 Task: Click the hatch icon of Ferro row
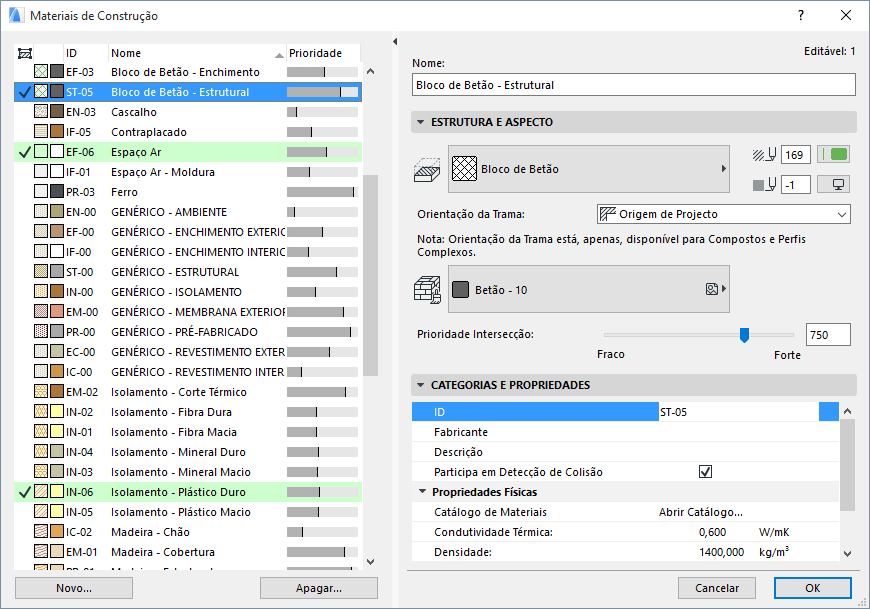coord(41,191)
